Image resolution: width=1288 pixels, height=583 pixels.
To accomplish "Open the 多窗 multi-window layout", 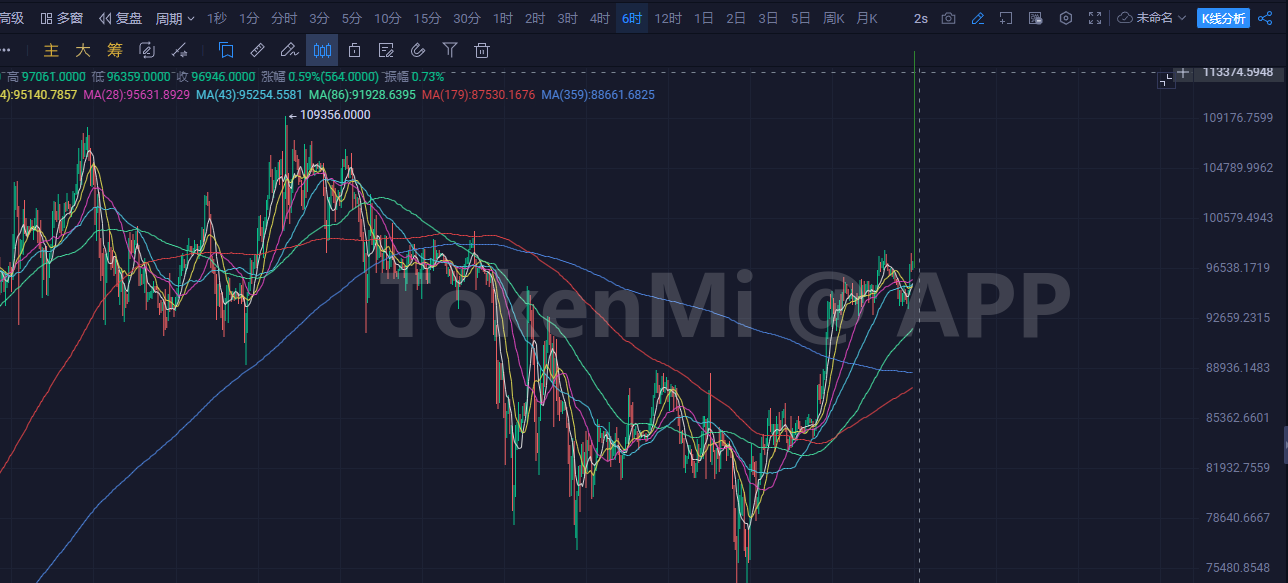I will pyautogui.click(x=62, y=18).
